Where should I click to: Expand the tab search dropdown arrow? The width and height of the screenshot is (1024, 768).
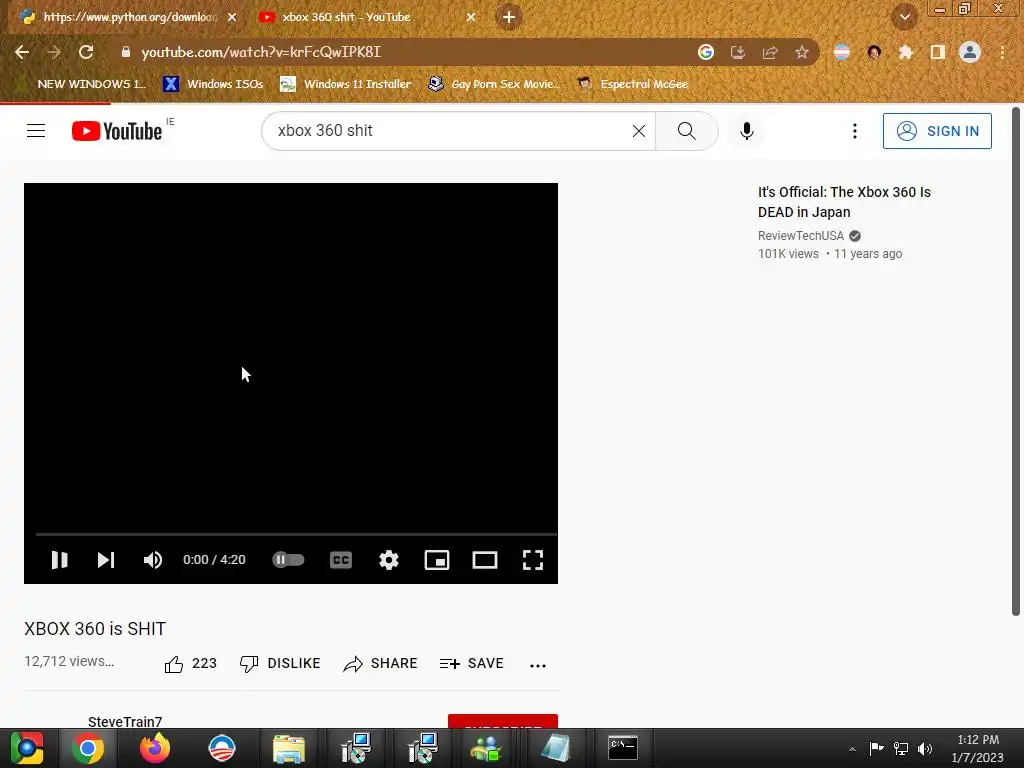point(904,17)
